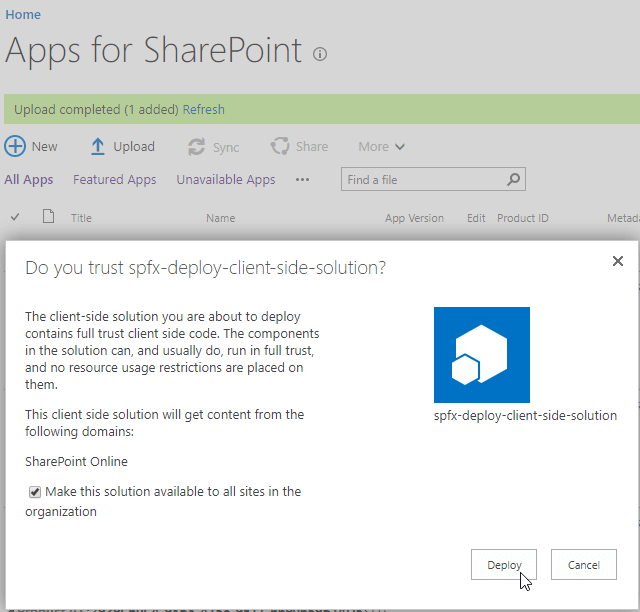Cancel the trust dialog
The height and width of the screenshot is (612, 640).
[x=583, y=565]
